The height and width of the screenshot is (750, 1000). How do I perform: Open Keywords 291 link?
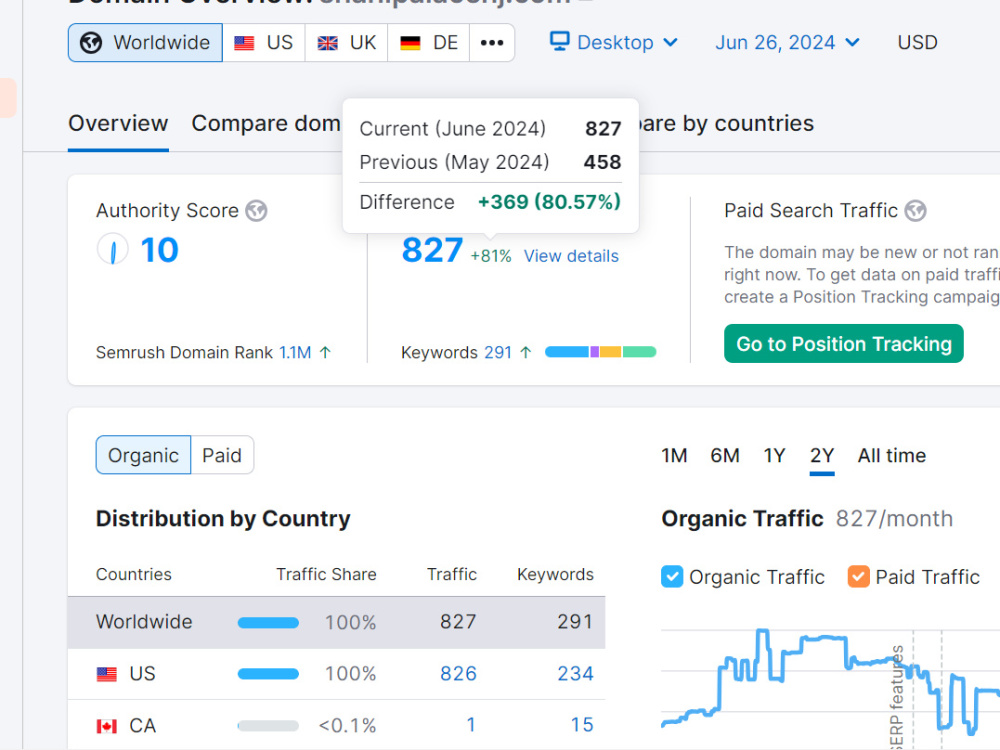click(497, 353)
